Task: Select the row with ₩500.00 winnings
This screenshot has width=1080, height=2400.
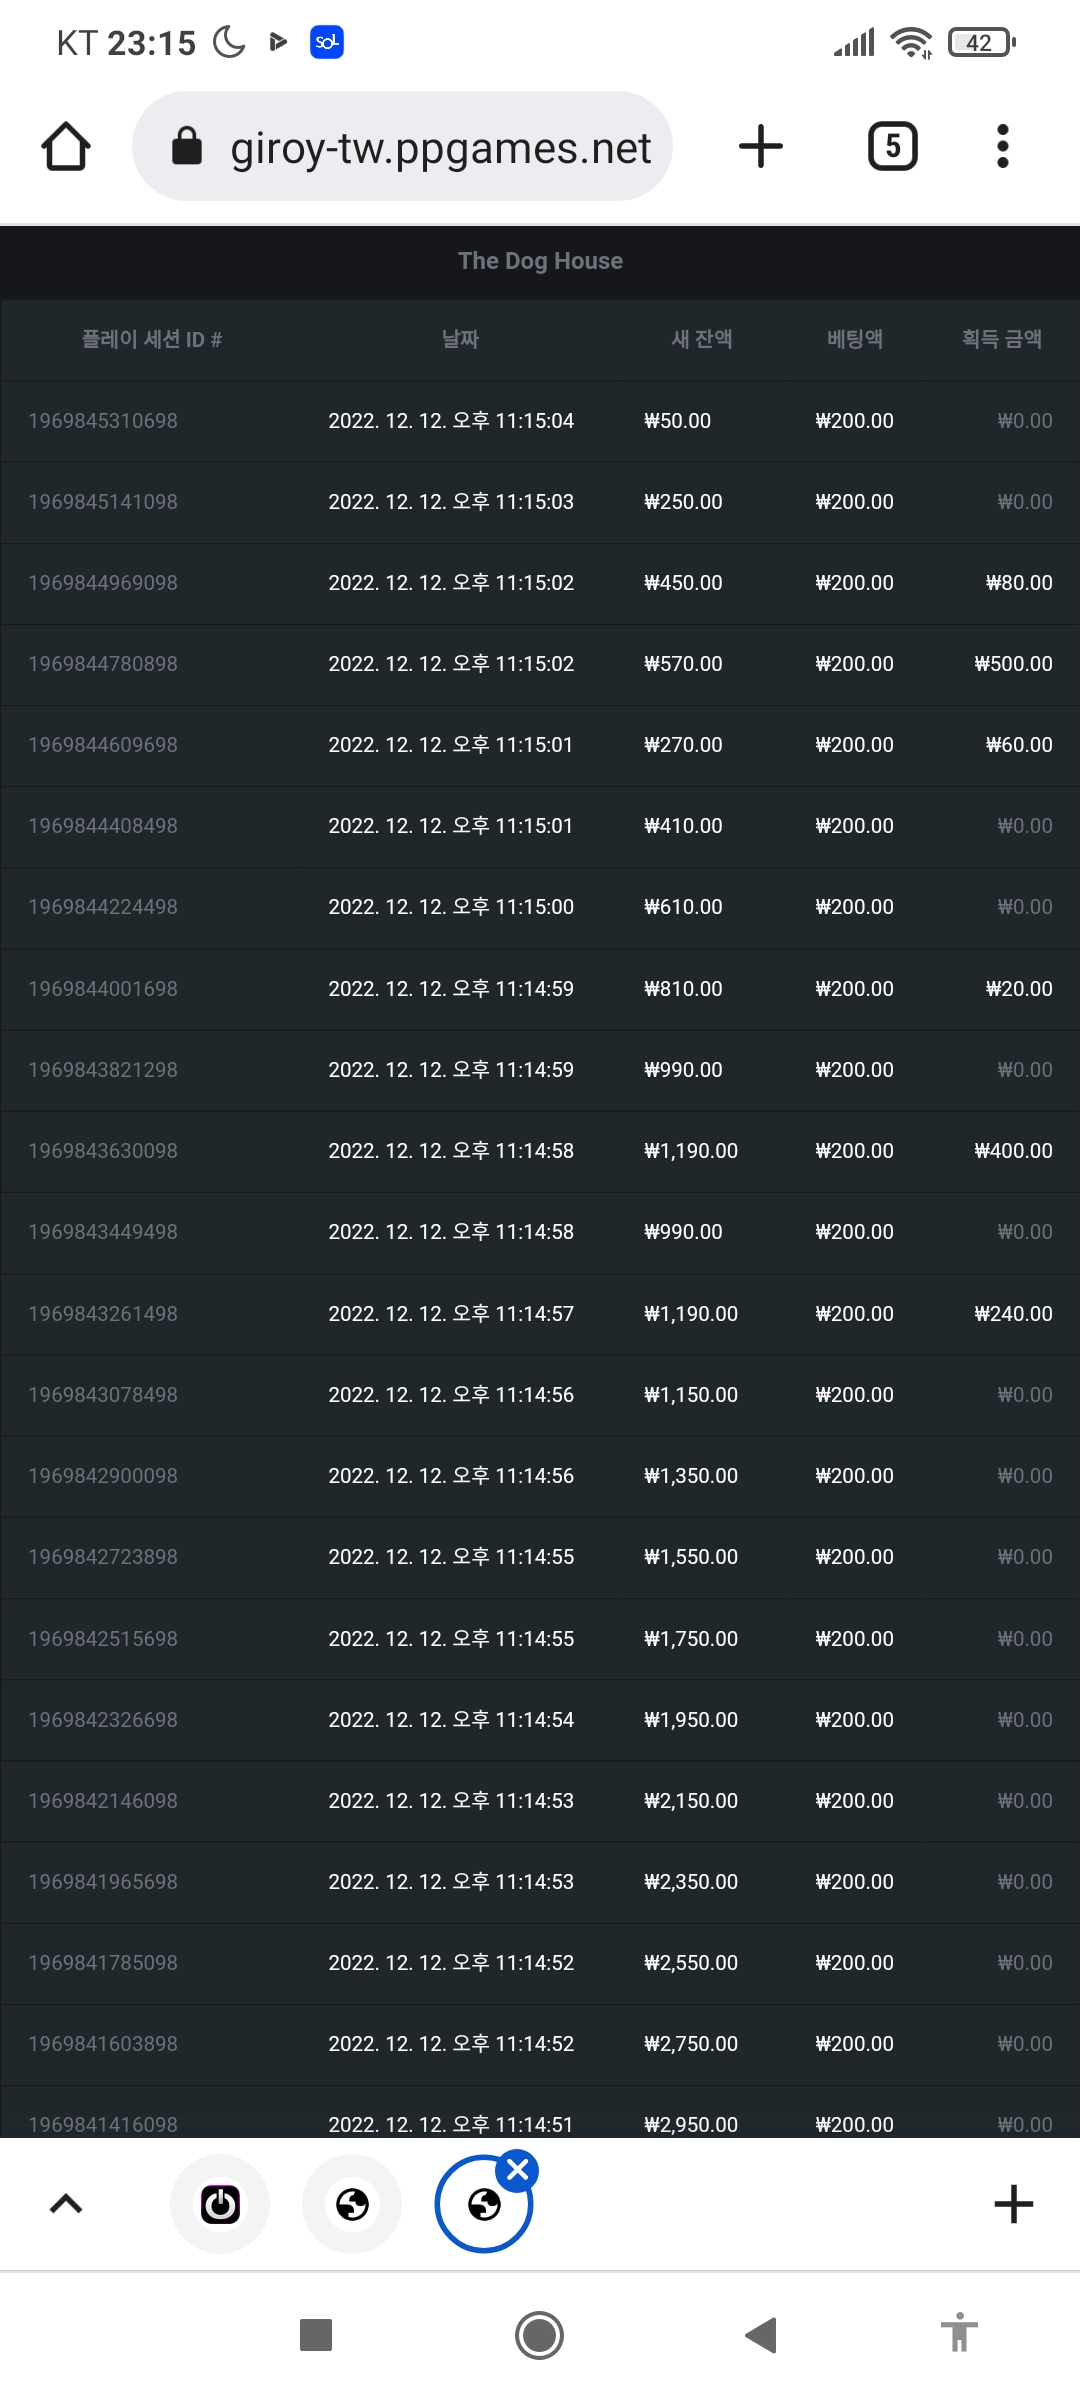Action: coord(540,664)
